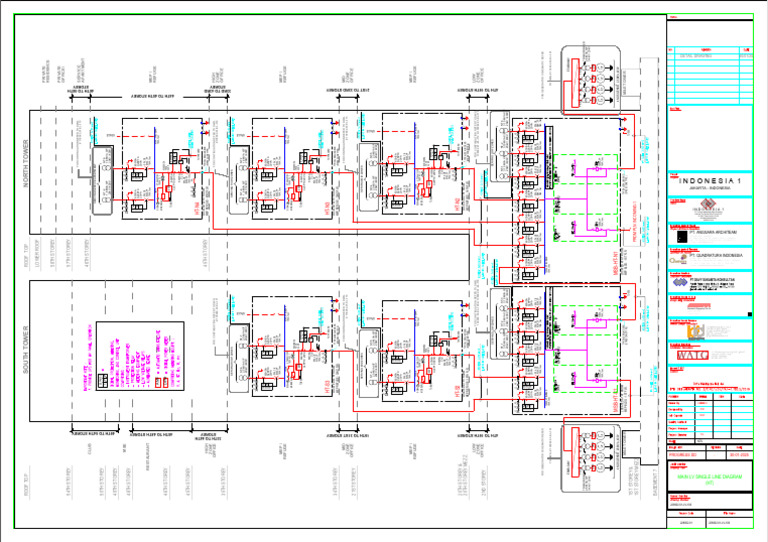
Task: Click the RESTAURANT zone label
Action: pos(147,457)
